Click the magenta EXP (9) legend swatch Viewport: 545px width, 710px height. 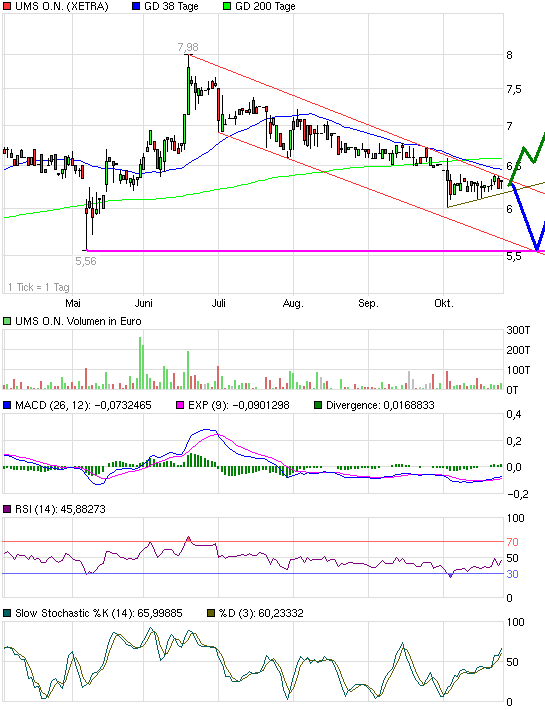tap(180, 405)
